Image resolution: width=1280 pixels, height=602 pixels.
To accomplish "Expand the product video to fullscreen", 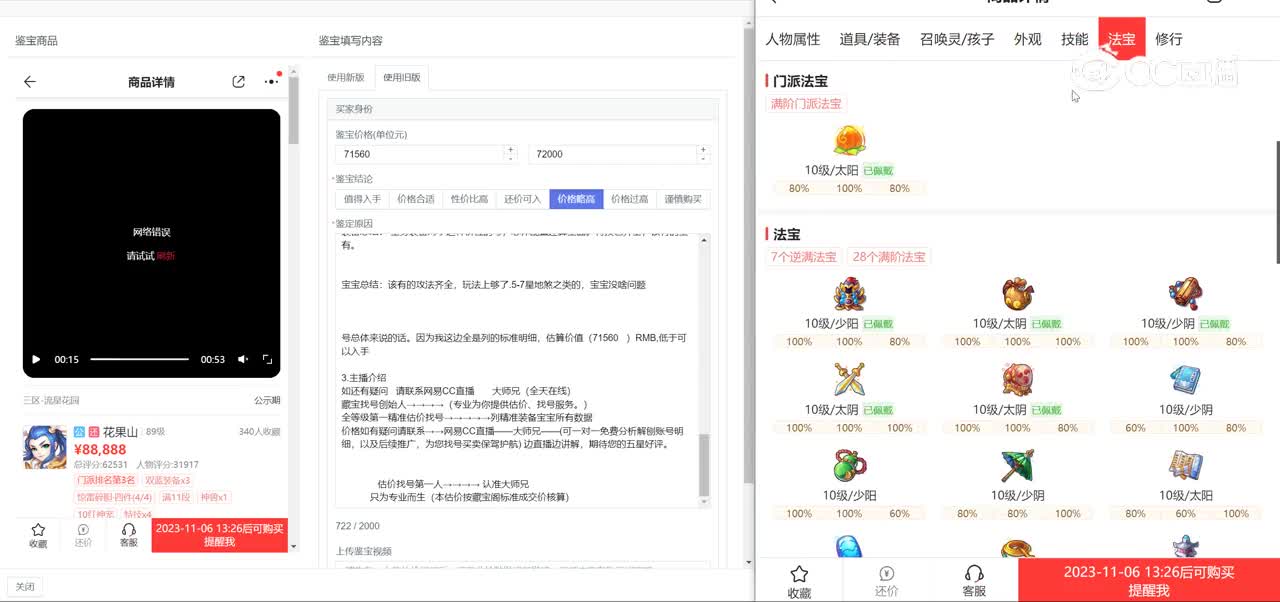I will (267, 359).
